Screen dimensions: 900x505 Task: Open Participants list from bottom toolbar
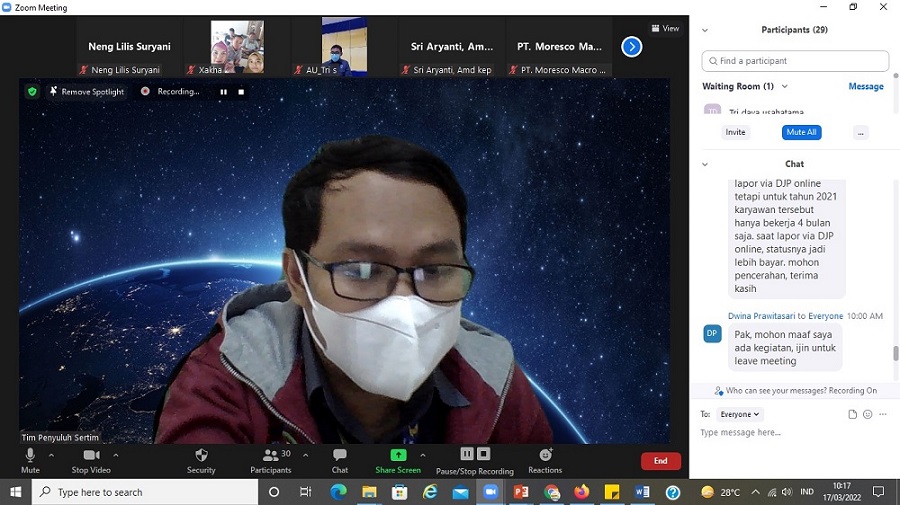coord(271,460)
